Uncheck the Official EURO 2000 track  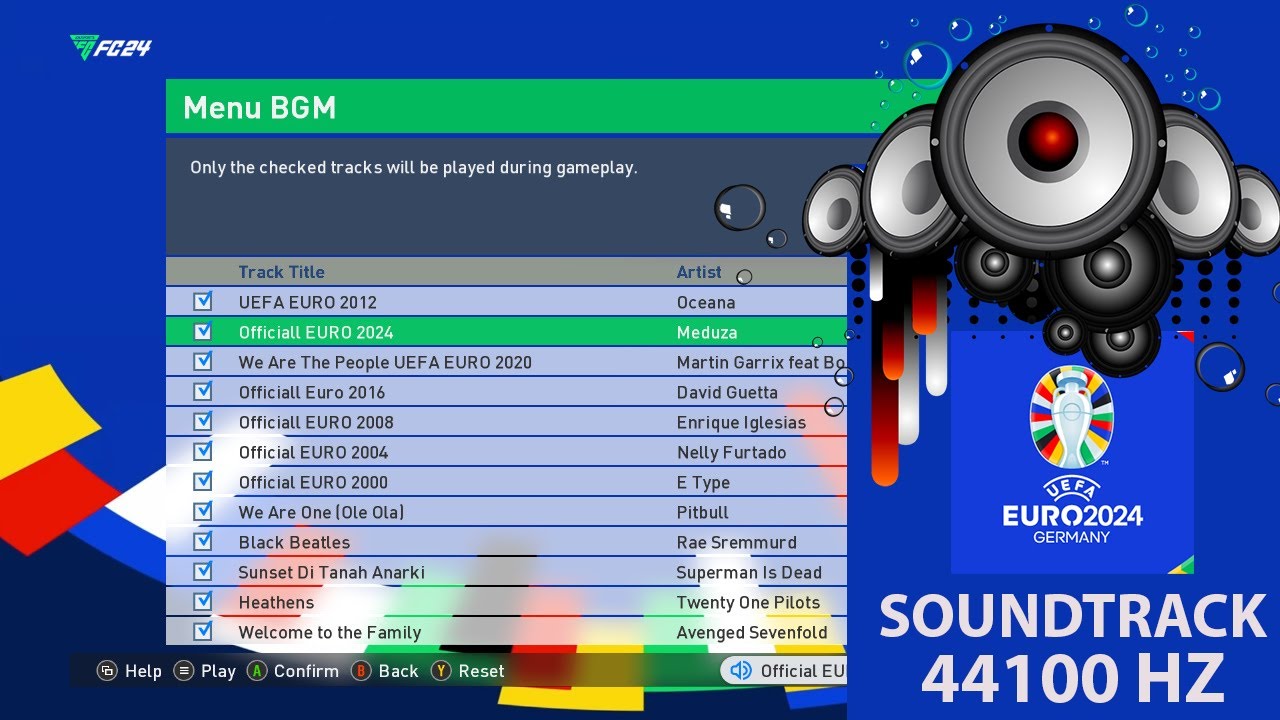pos(203,481)
